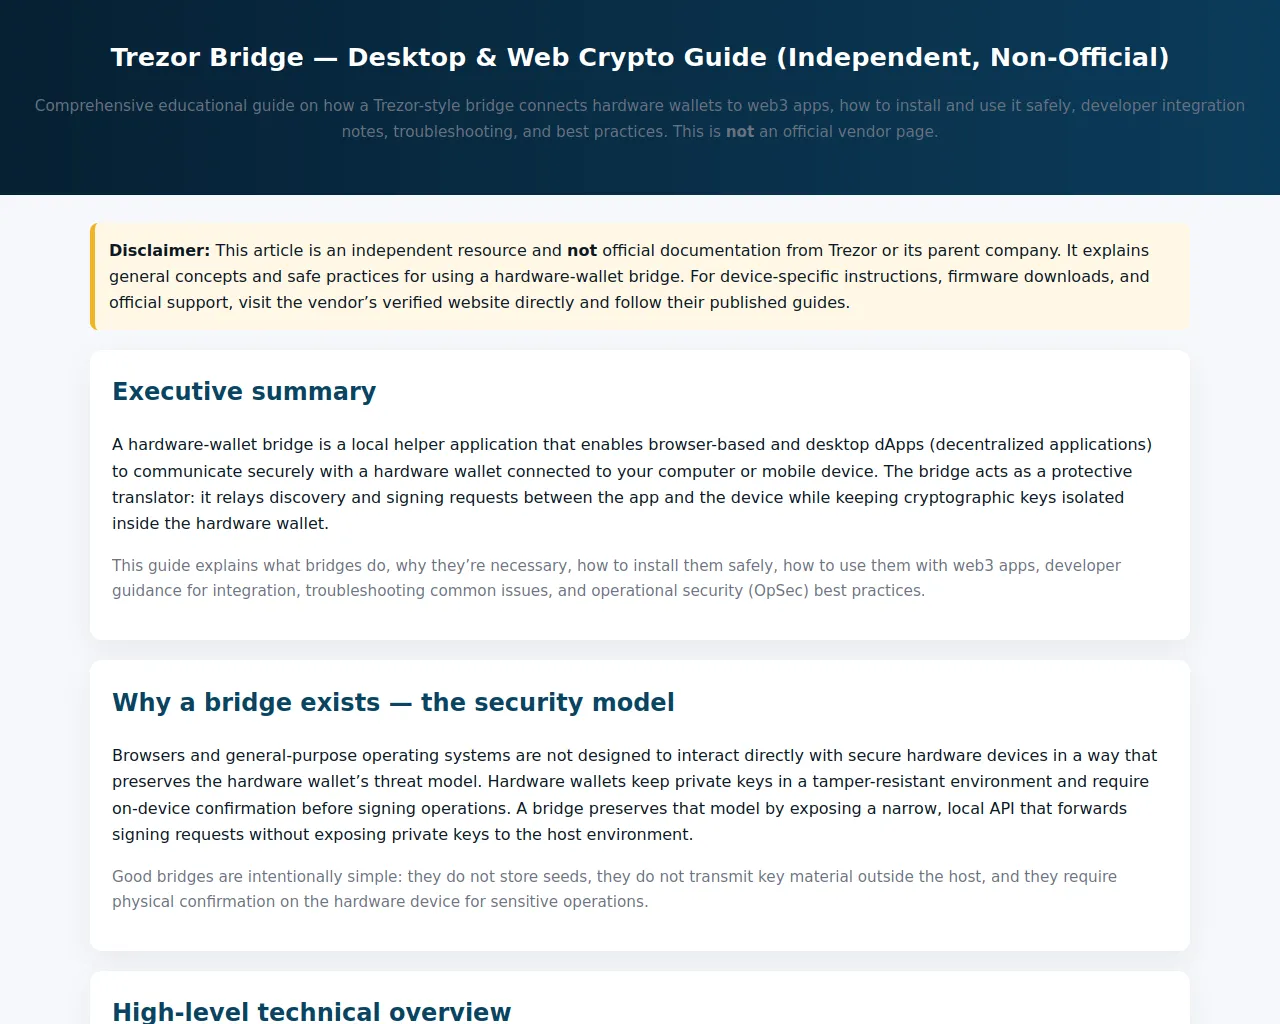Click paragraph starting 'A hardware-wallet bridge is a local helper'
The width and height of the screenshot is (1280, 1024).
pyautogui.click(x=632, y=484)
